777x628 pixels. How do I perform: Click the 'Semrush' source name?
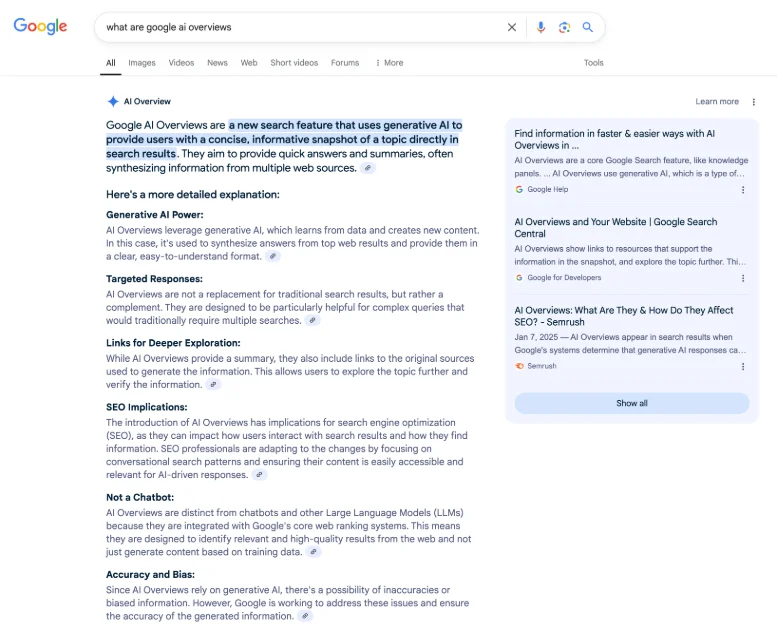(542, 366)
